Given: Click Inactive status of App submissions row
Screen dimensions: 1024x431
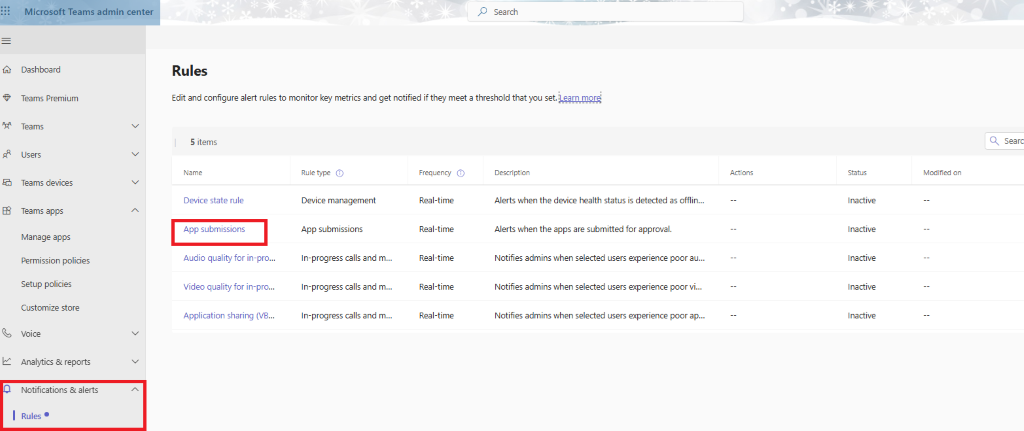Looking at the screenshot, I should [861, 229].
